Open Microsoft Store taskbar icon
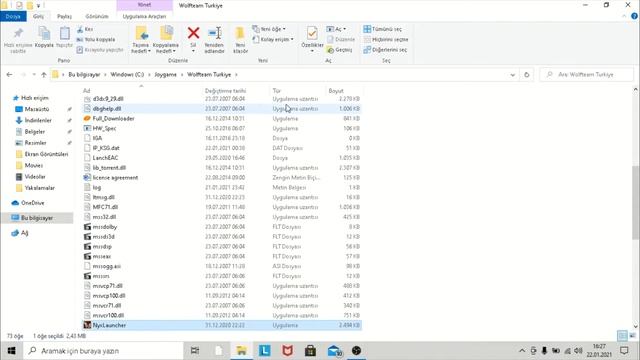Viewport: 640px width, 360px height. [x=310, y=351]
